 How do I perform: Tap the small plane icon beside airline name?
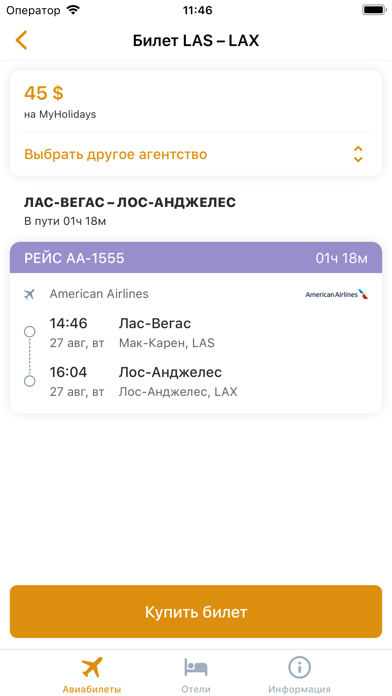click(29, 294)
